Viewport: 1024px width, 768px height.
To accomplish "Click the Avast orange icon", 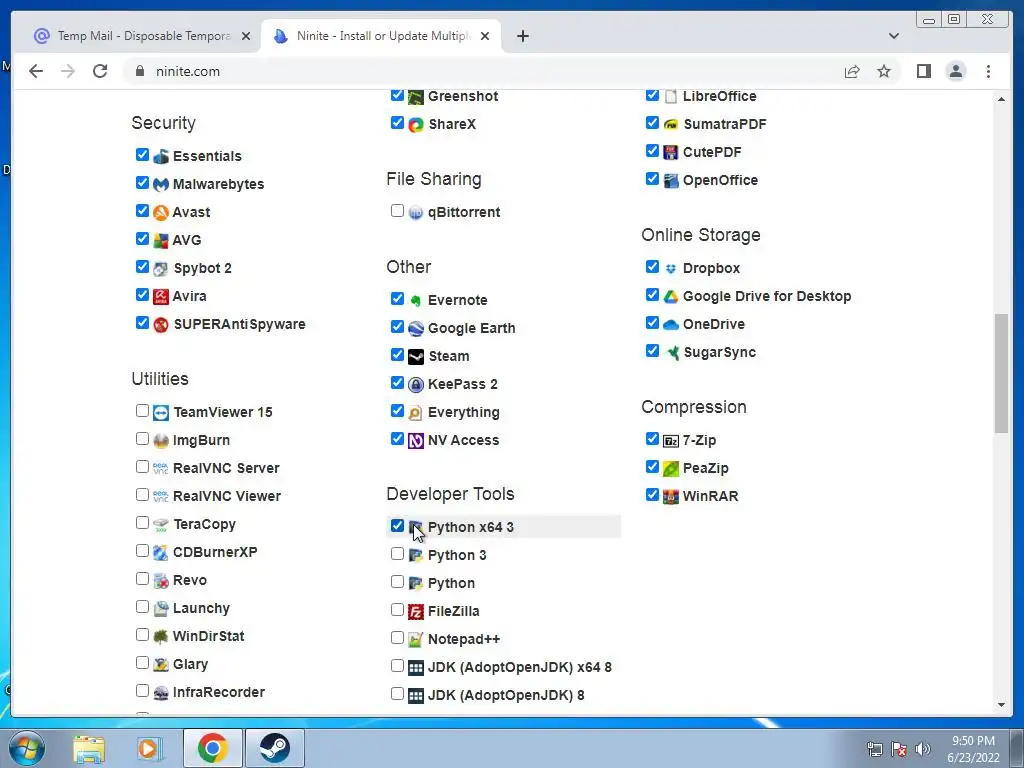I will [161, 213].
